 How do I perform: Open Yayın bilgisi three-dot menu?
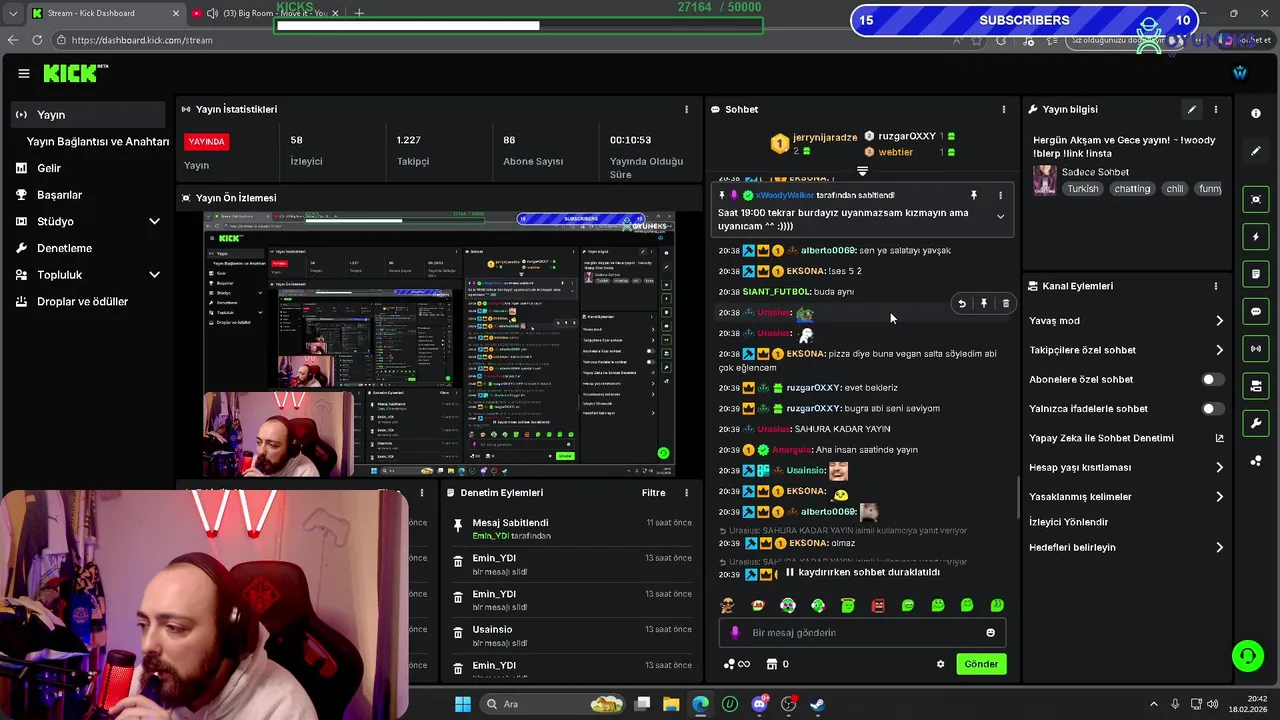(x=1216, y=109)
